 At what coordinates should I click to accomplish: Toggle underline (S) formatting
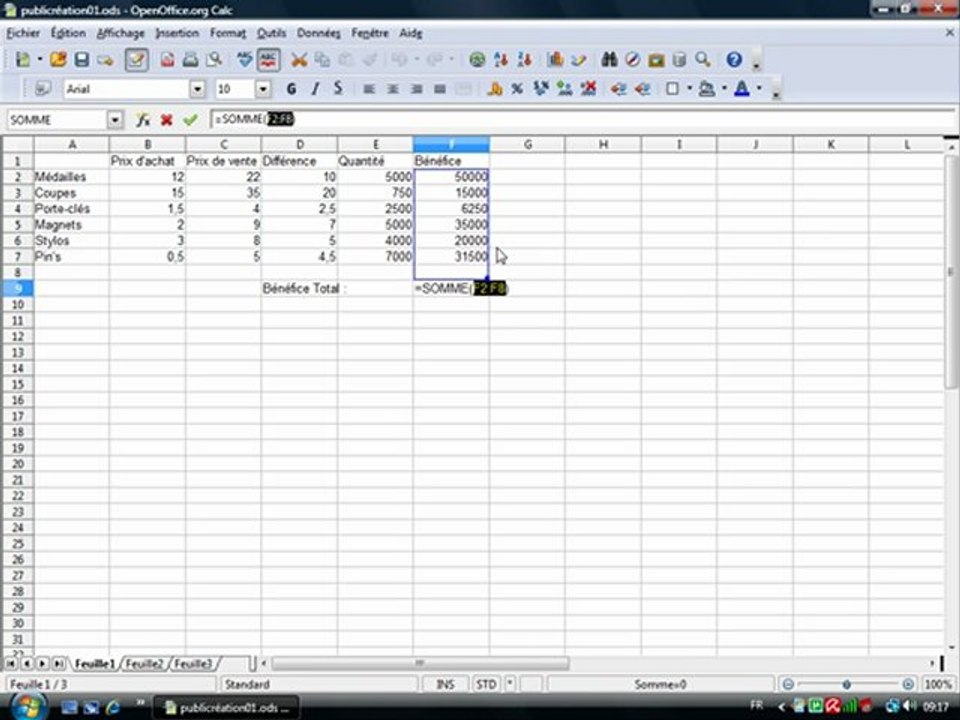coord(338,89)
